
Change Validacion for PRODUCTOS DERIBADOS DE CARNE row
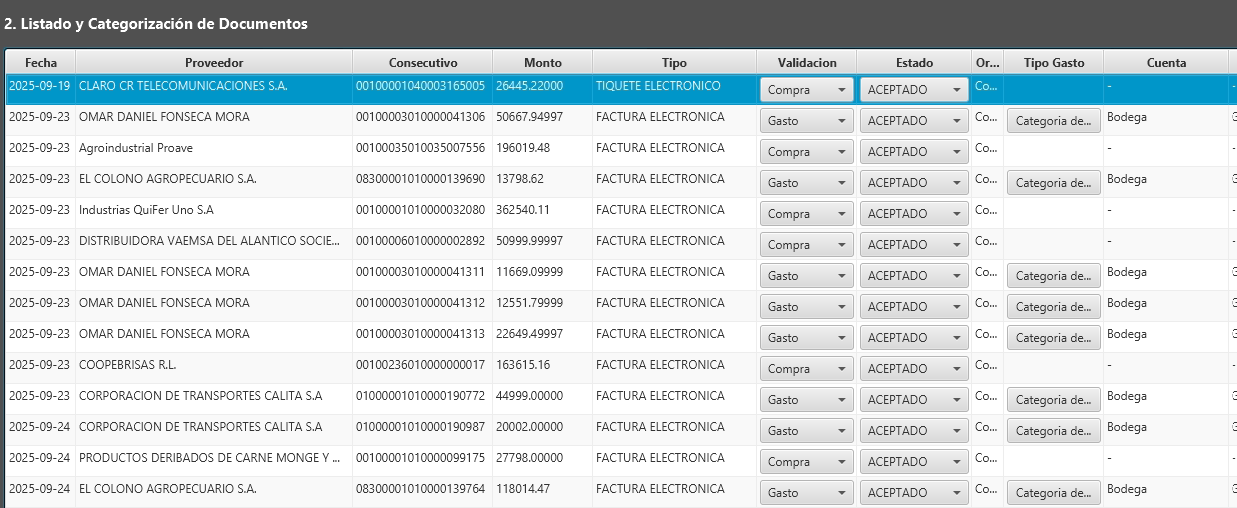coord(806,462)
